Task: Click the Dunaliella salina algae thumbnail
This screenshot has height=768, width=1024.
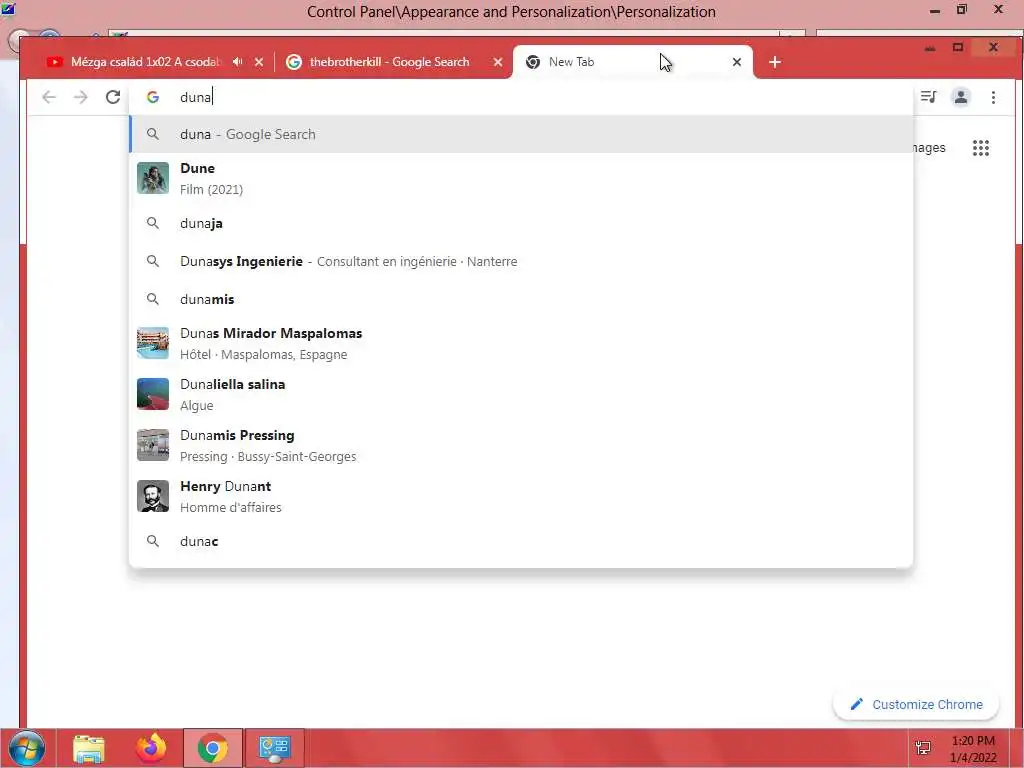Action: [x=153, y=394]
